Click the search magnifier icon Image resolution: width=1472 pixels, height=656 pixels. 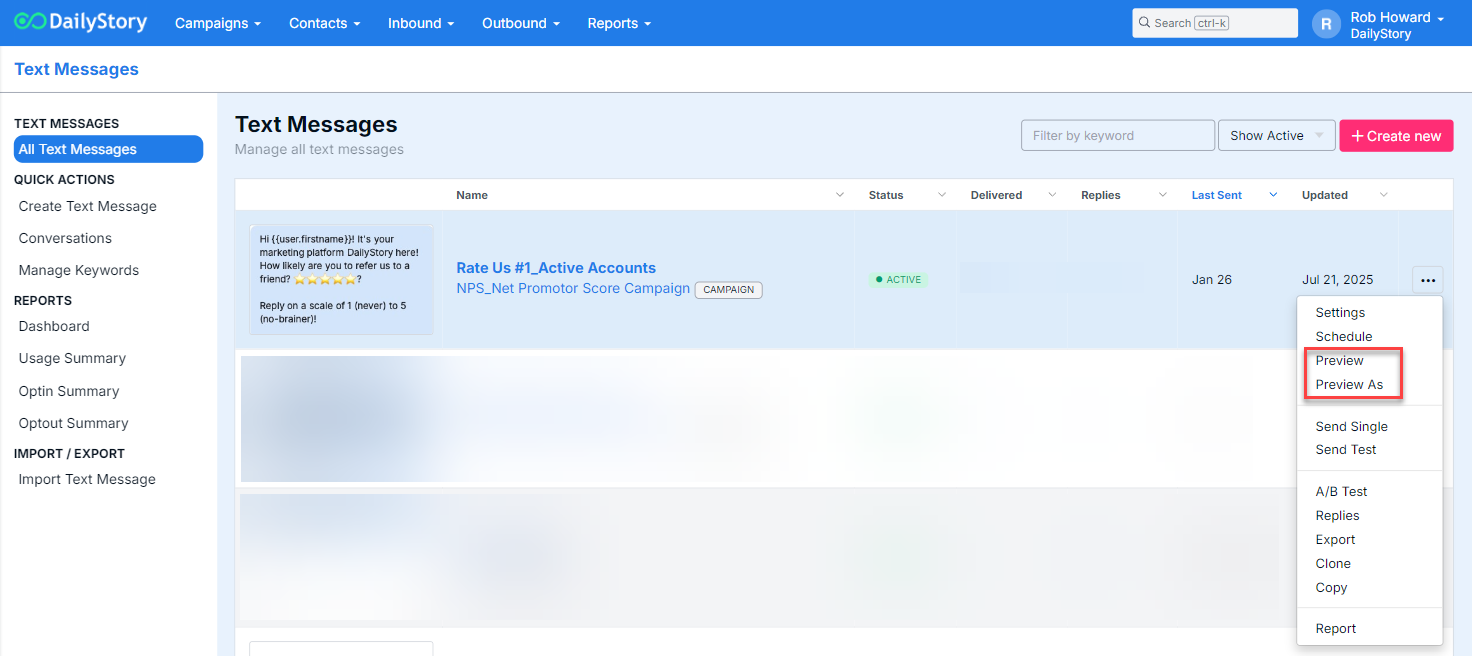tap(1145, 23)
